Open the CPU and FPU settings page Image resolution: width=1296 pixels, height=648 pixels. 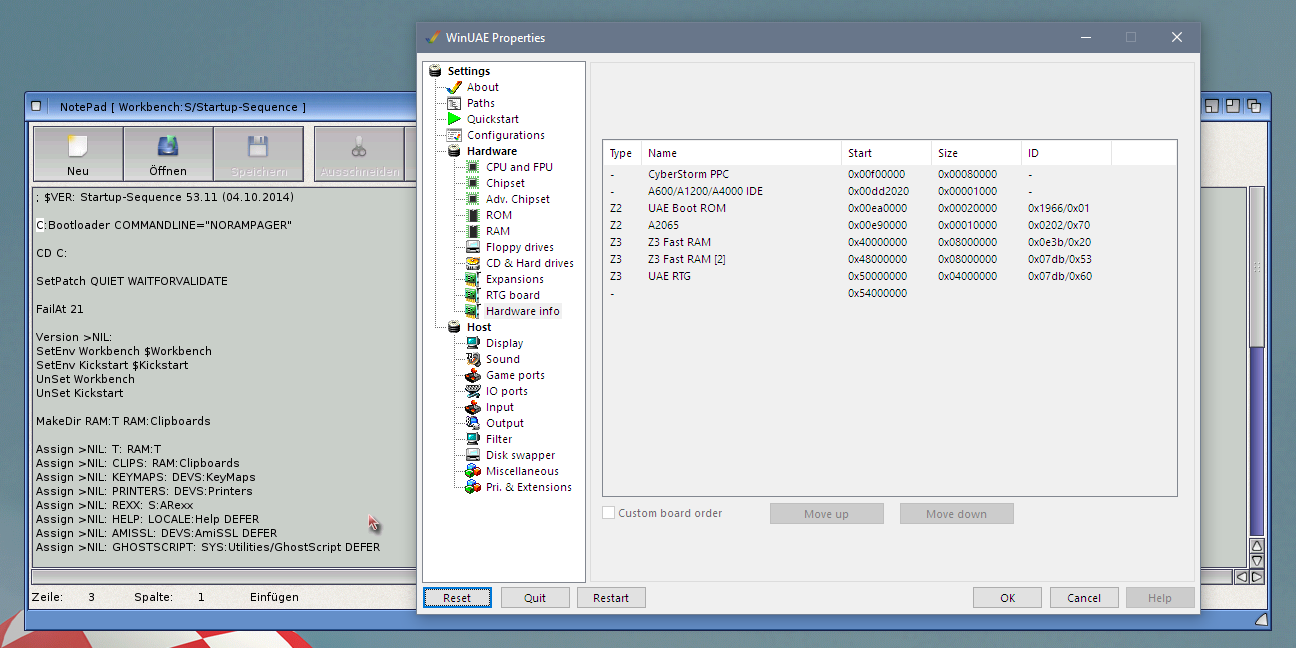518,167
